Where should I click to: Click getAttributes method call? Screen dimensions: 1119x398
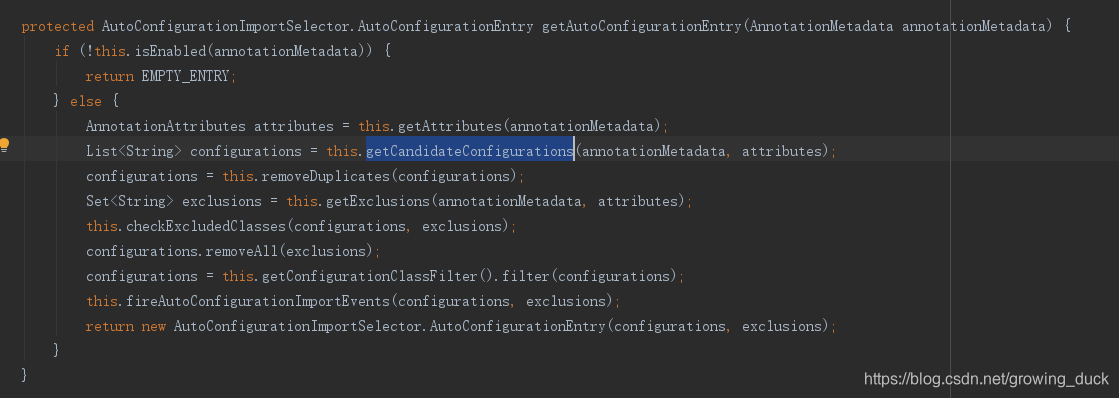pos(450,126)
